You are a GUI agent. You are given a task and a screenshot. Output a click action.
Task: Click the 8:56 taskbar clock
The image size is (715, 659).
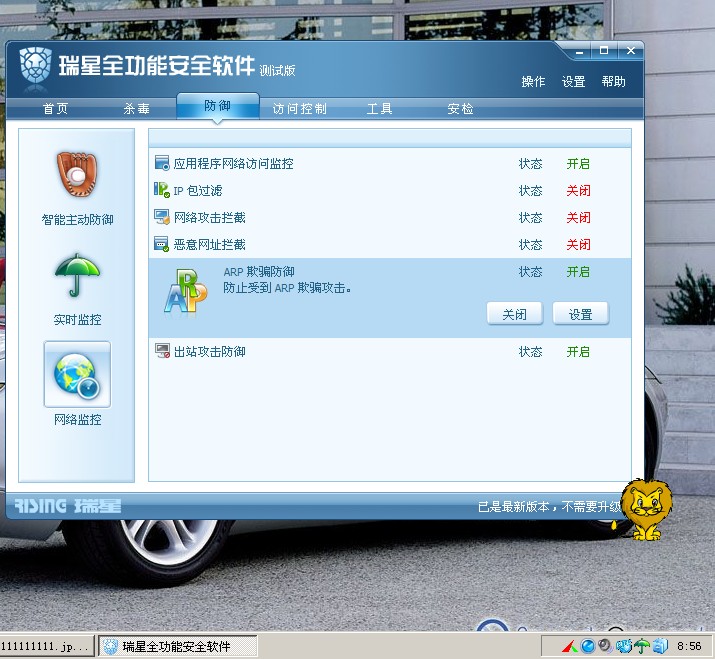689,646
